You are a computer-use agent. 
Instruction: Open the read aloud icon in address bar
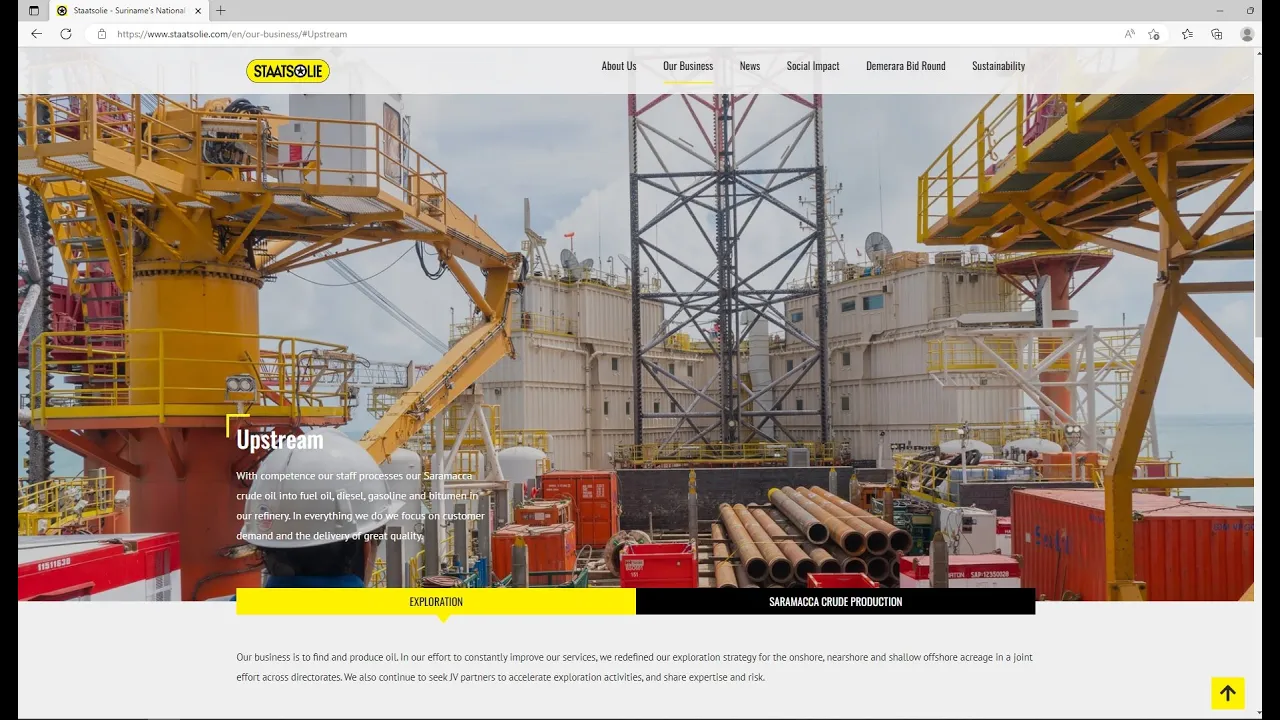point(1129,34)
